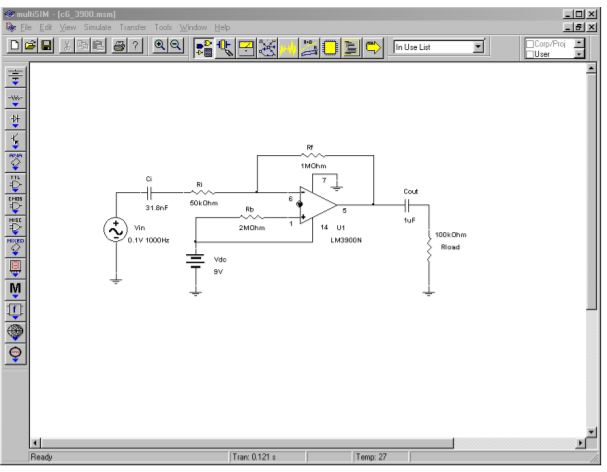Zoom in with the magnifier plus icon

159,47
